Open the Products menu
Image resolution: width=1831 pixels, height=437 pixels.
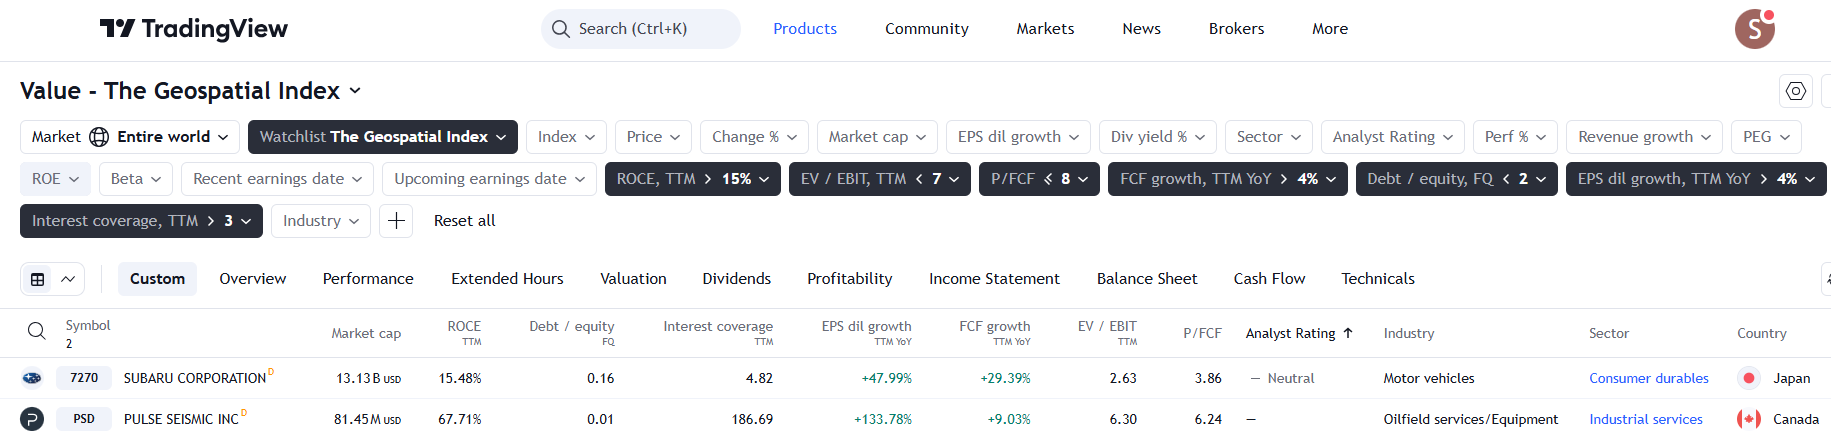(805, 29)
